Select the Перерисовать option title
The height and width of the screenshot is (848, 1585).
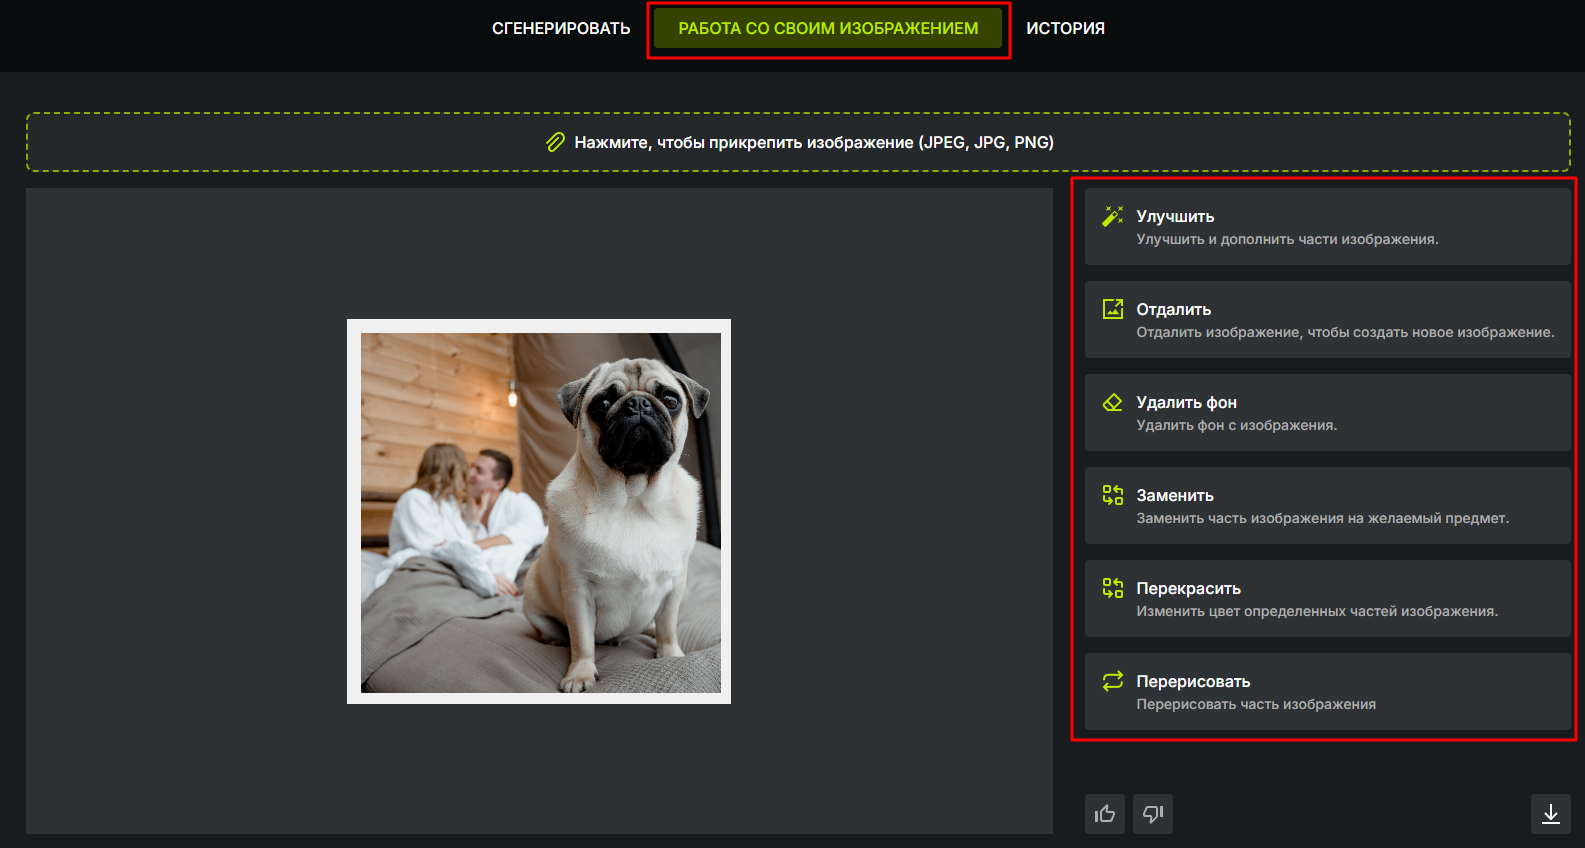coord(1193,681)
